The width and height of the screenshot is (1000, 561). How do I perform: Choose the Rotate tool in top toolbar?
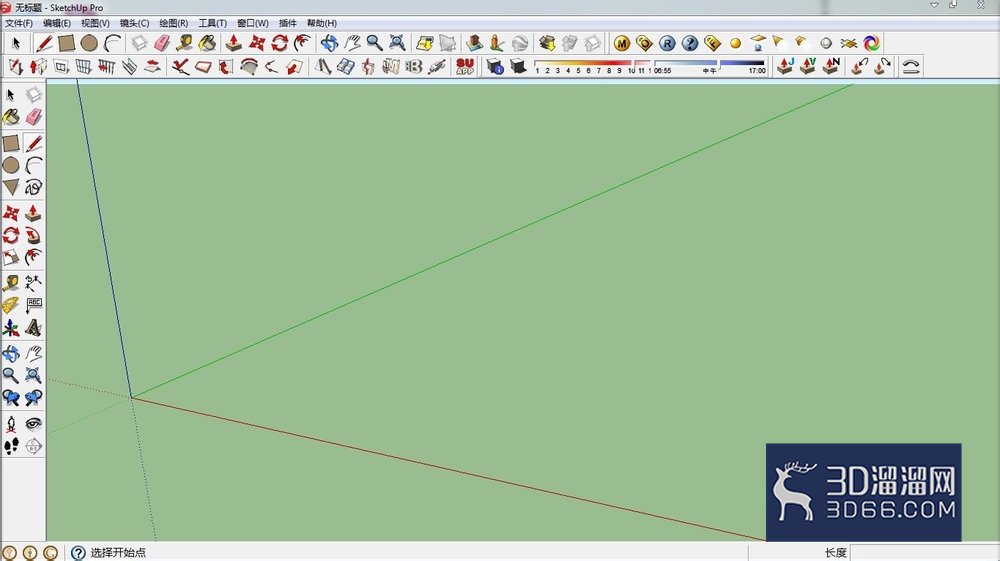(x=279, y=43)
